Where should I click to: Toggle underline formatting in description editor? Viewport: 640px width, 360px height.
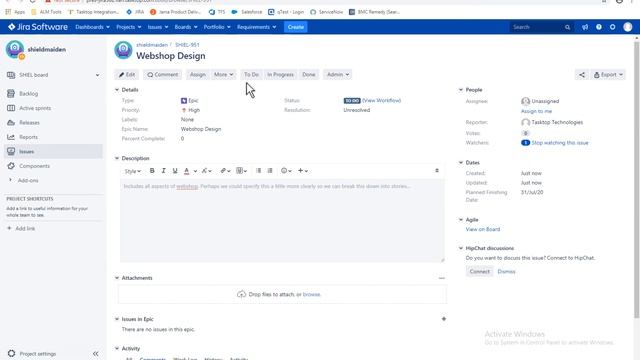(175, 171)
